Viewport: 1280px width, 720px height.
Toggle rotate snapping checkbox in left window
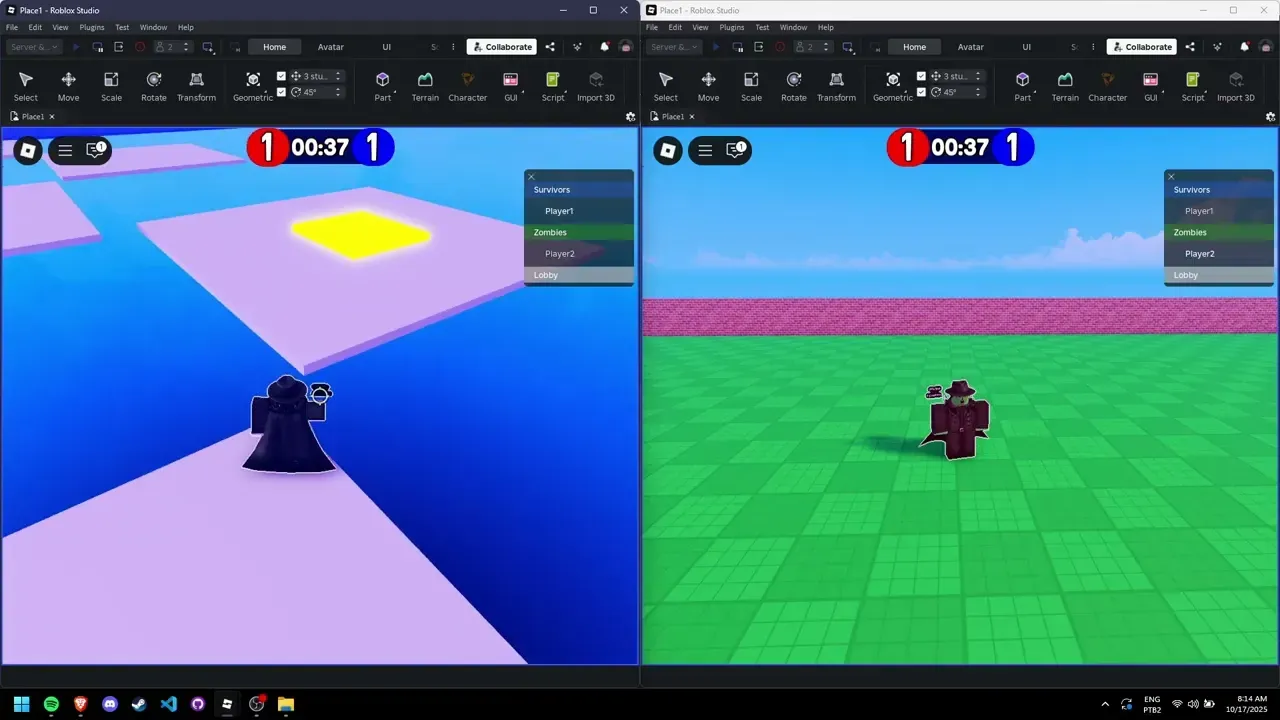coord(281,92)
